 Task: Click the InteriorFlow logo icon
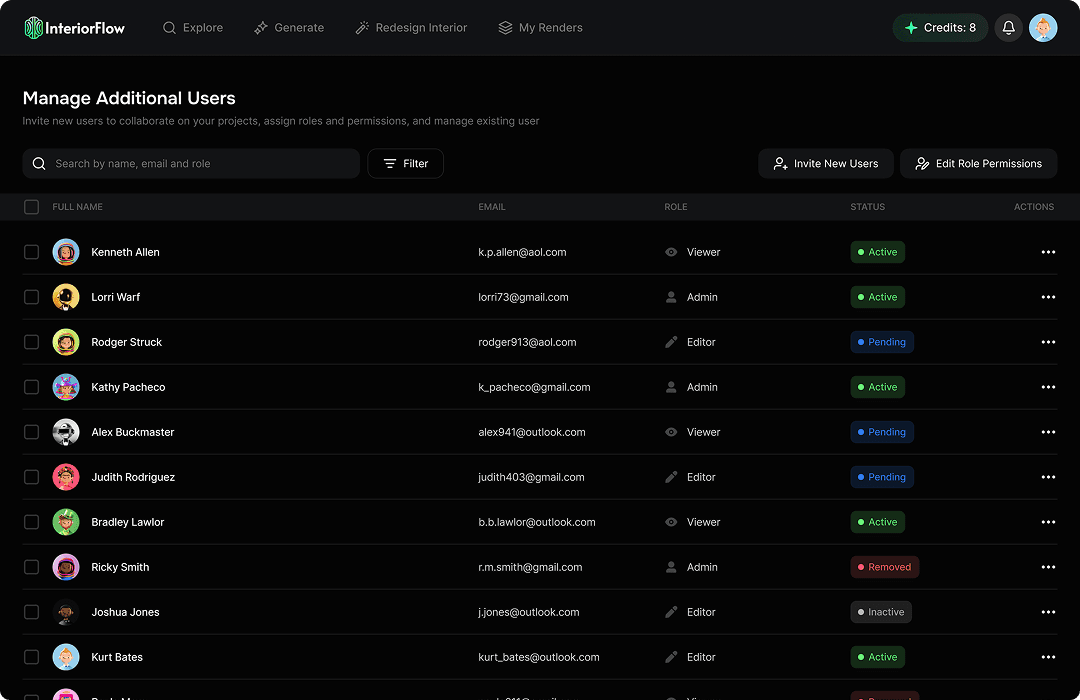[x=36, y=27]
